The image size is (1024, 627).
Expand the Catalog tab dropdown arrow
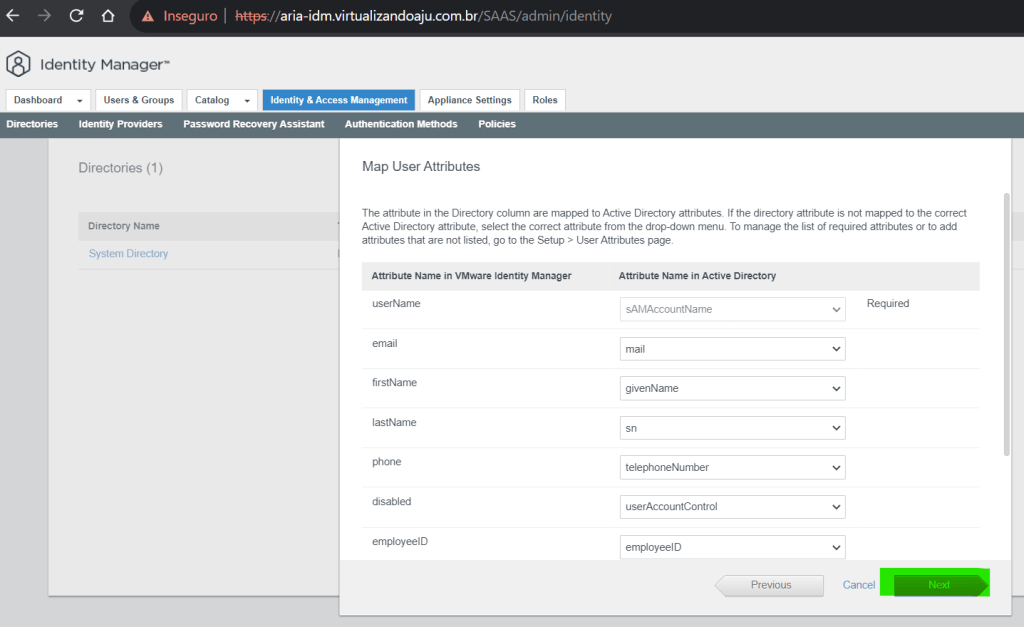[x=245, y=101]
